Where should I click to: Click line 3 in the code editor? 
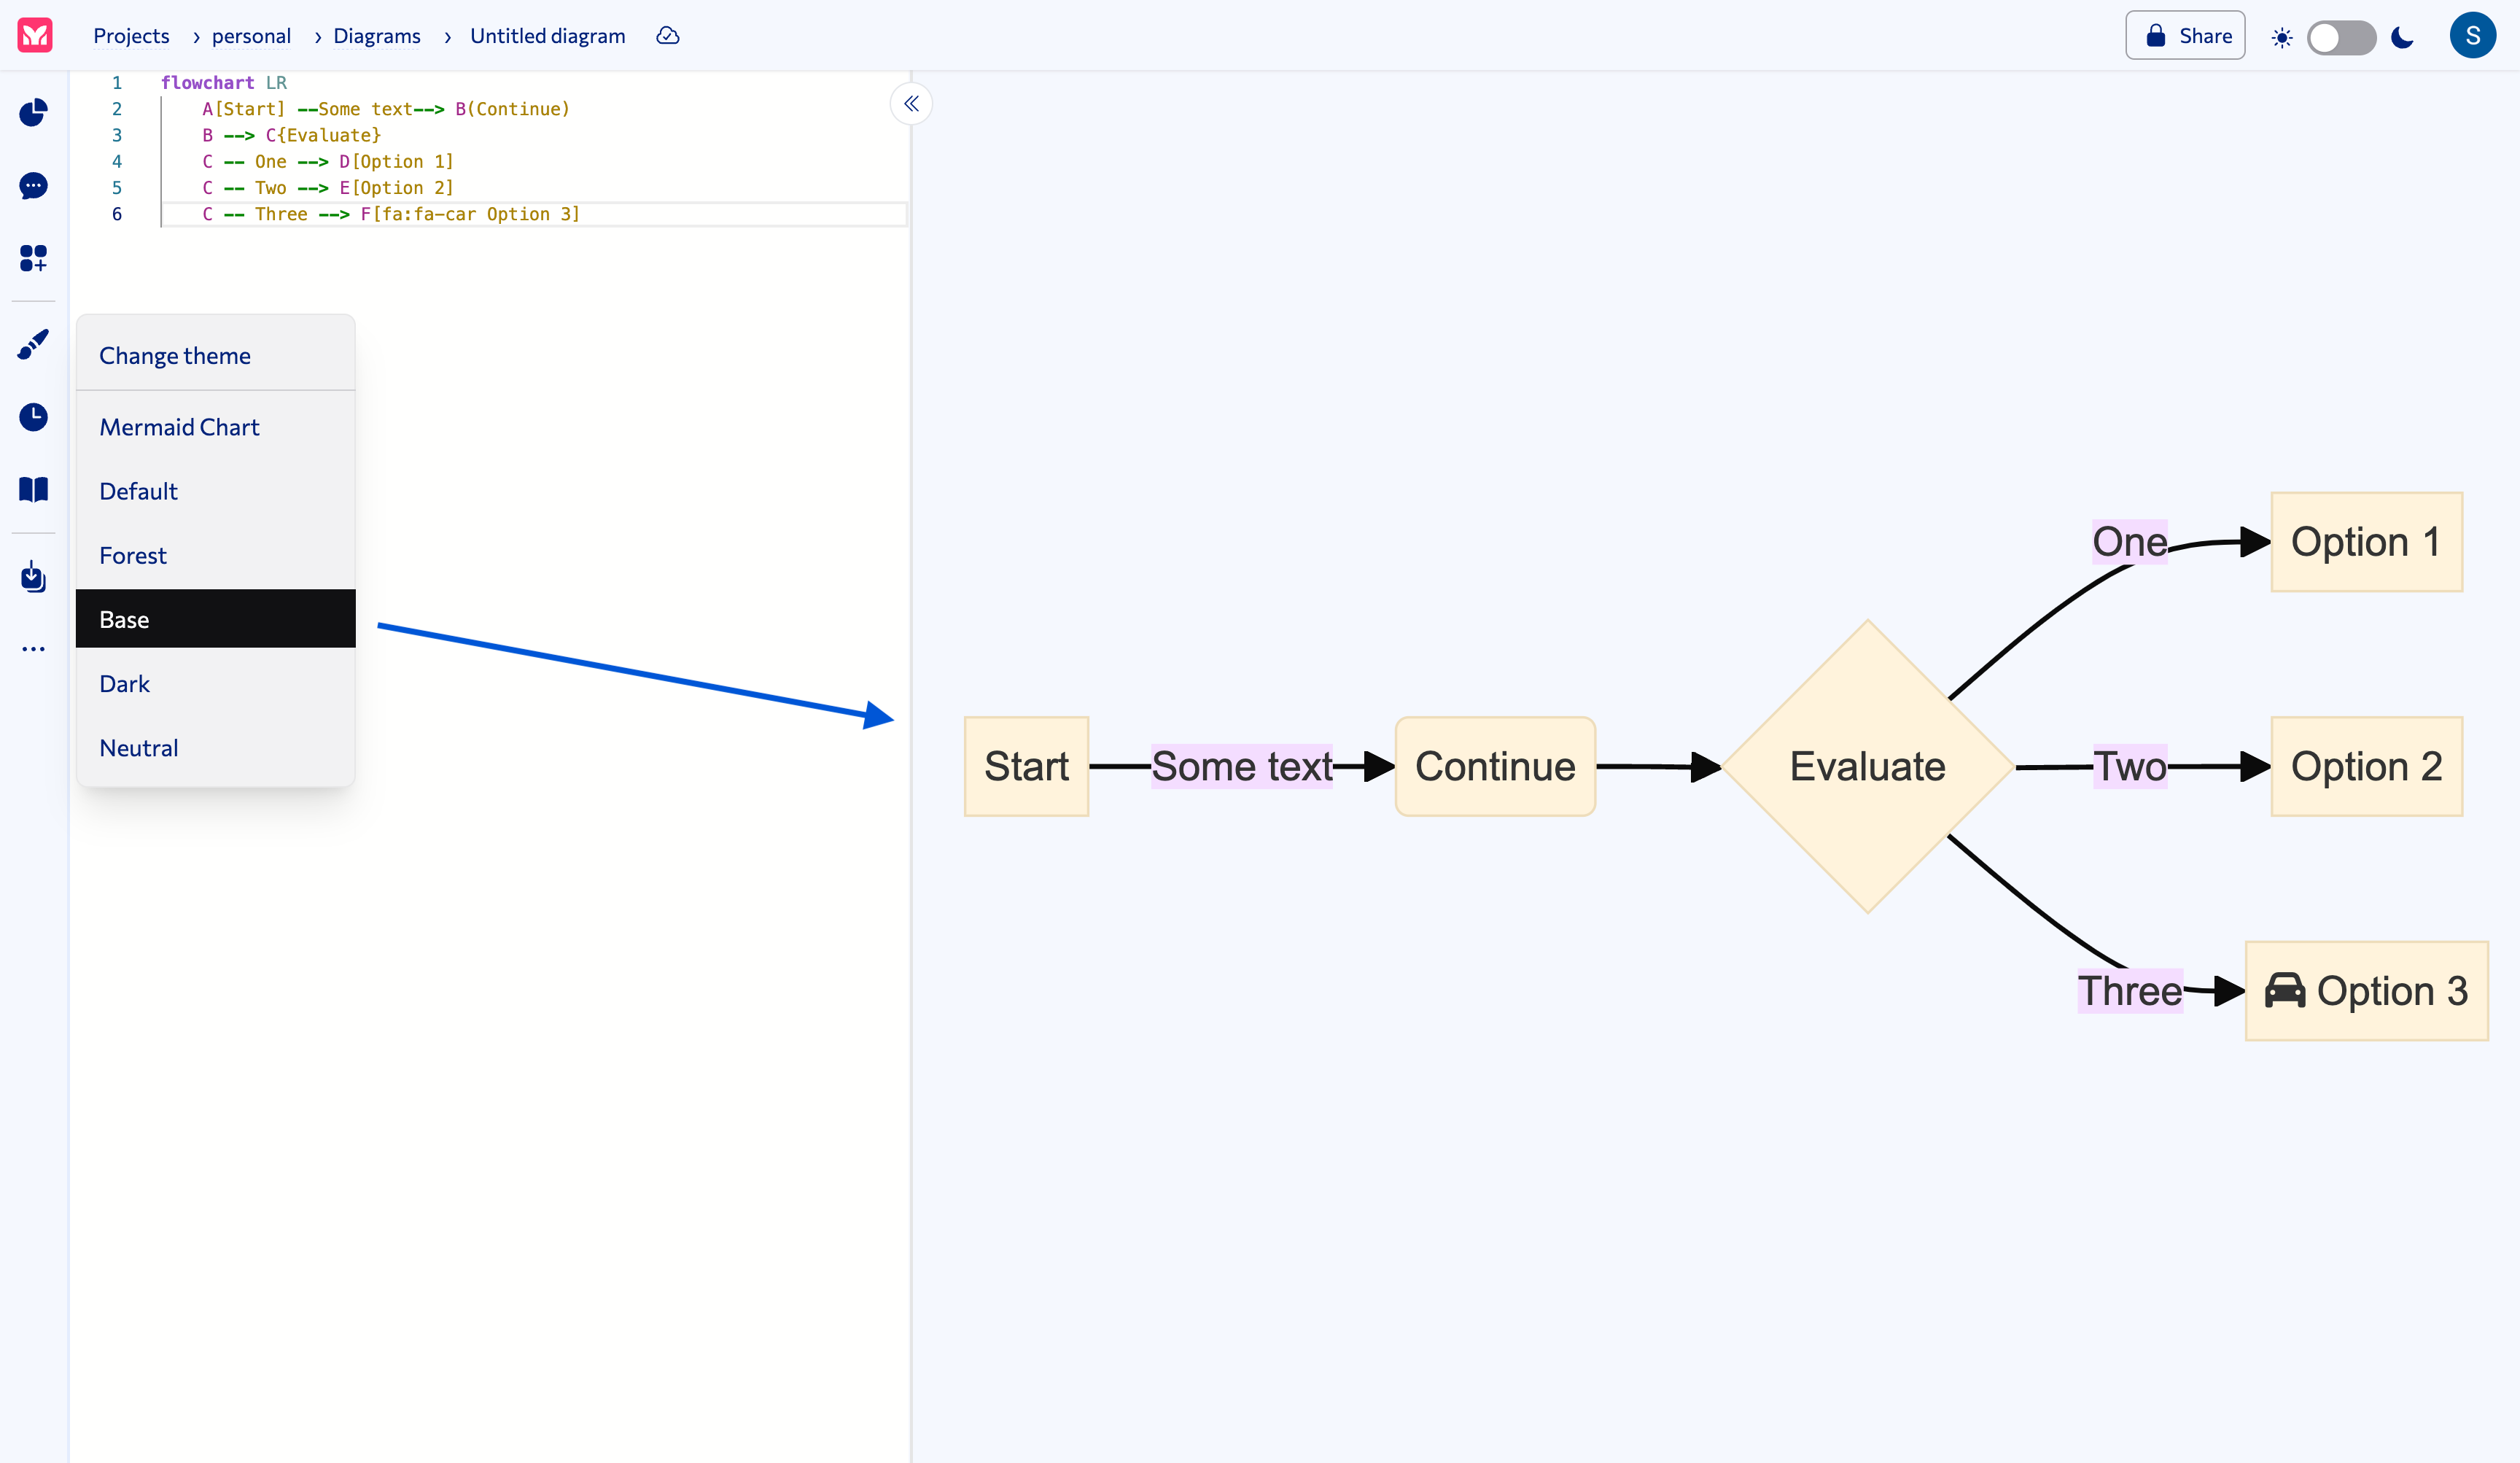[x=290, y=135]
